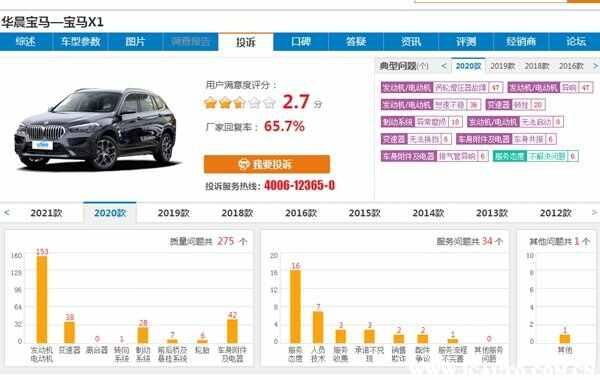Open the 车型参数 specifications tab
Screen dimensions: 600x380
(x=80, y=42)
